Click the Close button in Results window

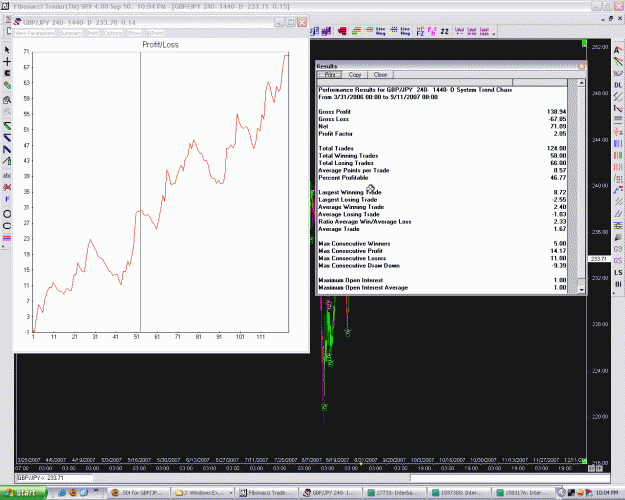pos(380,75)
